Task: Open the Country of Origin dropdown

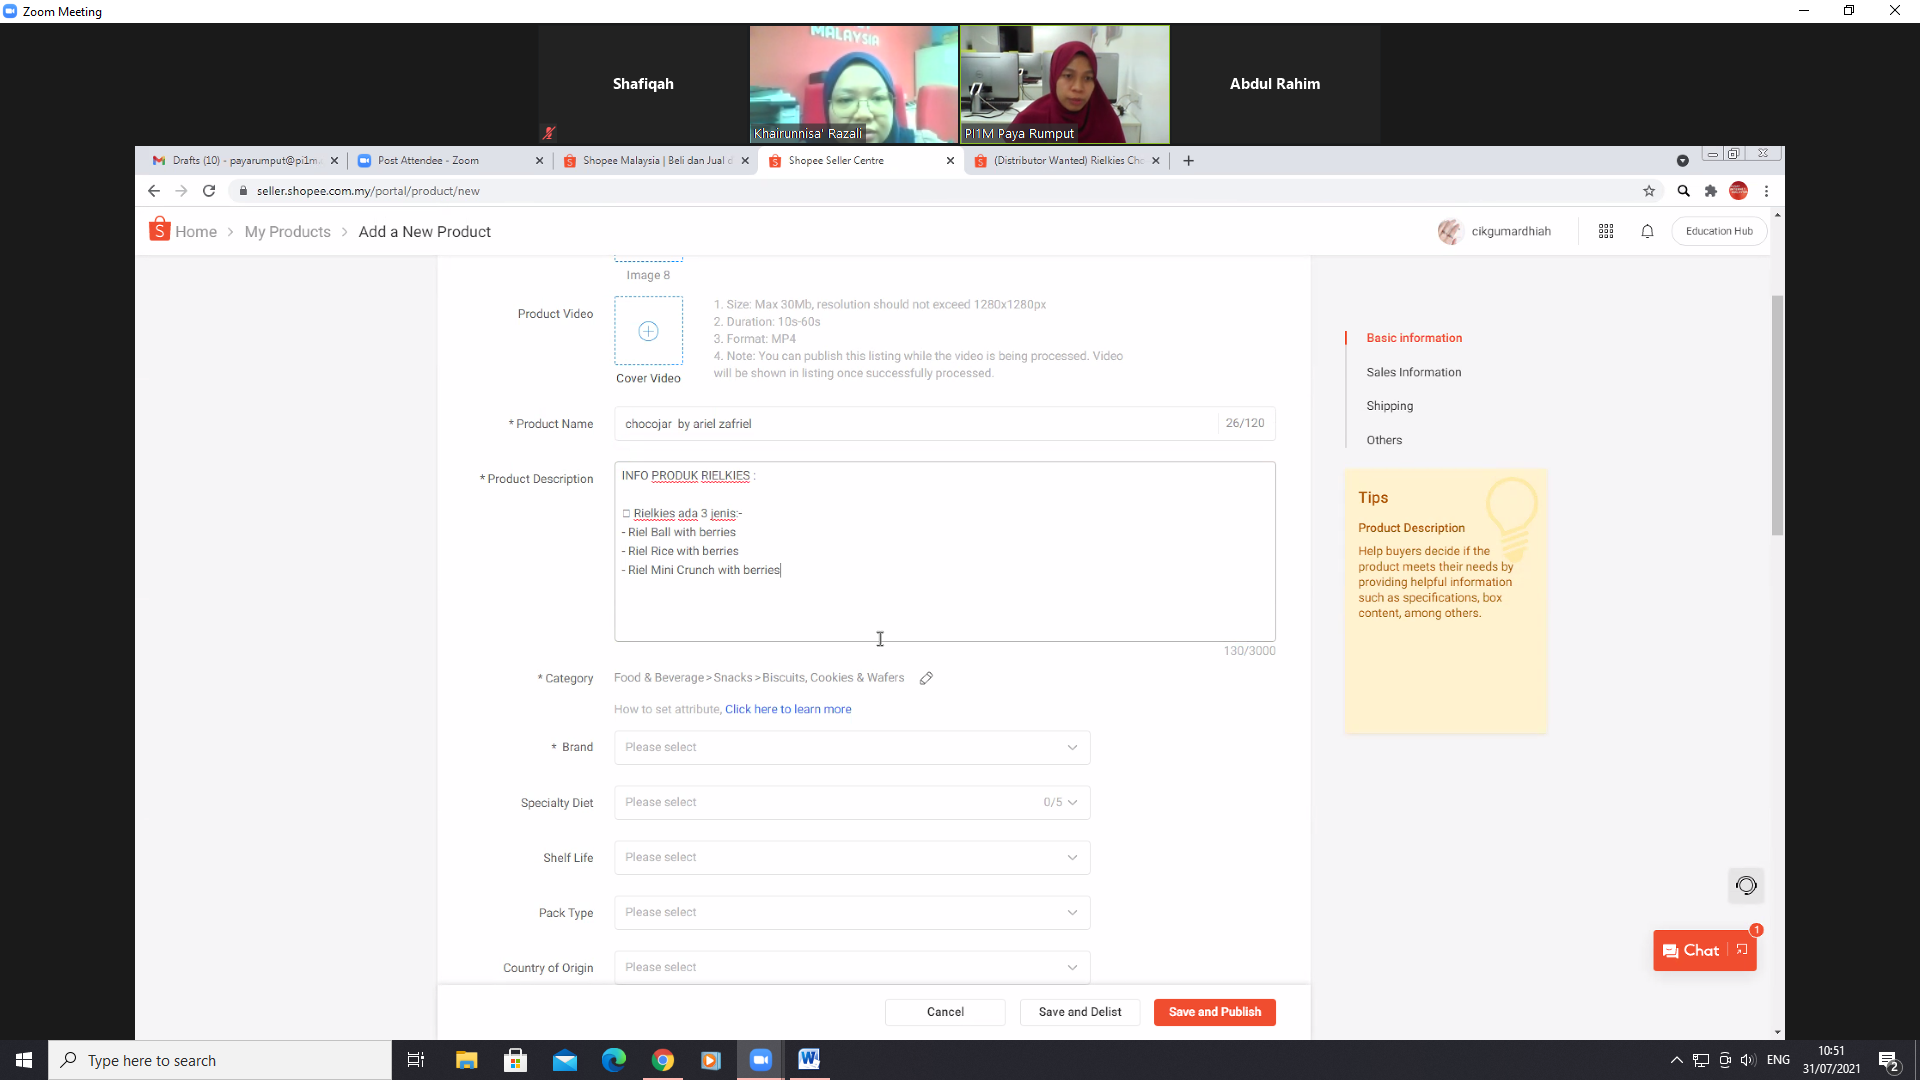Action: click(x=852, y=967)
